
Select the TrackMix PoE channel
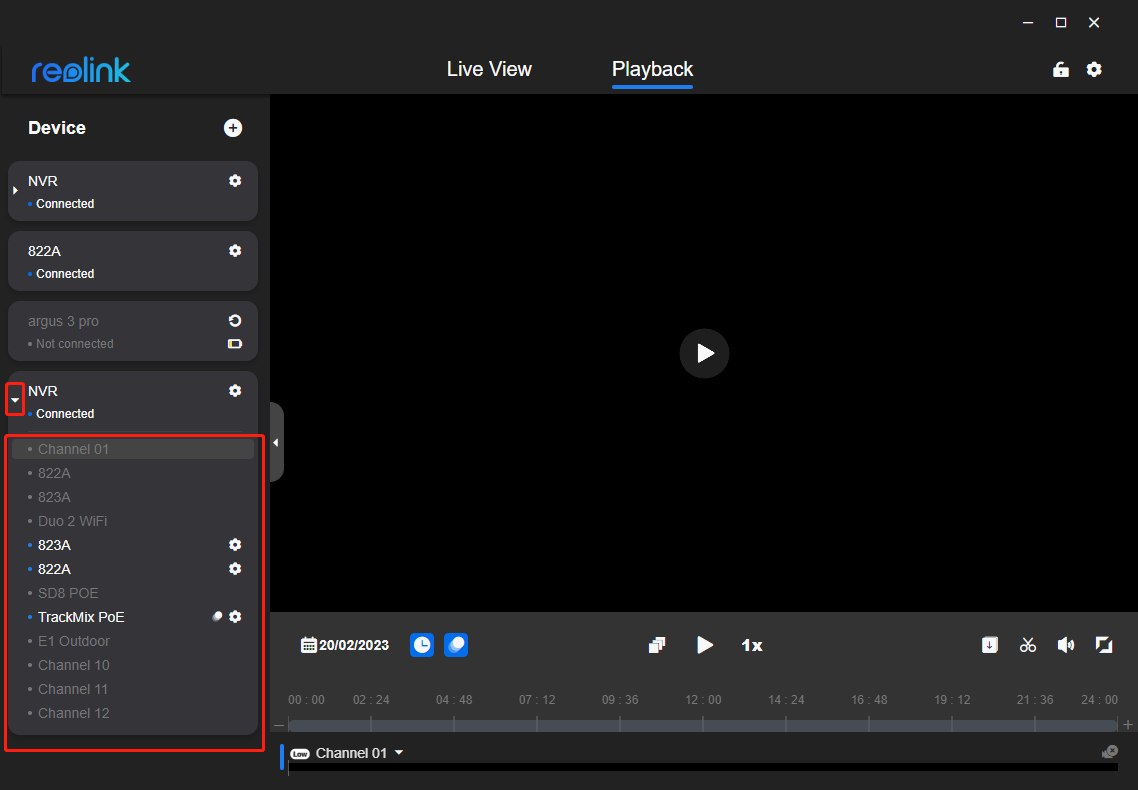pos(81,617)
